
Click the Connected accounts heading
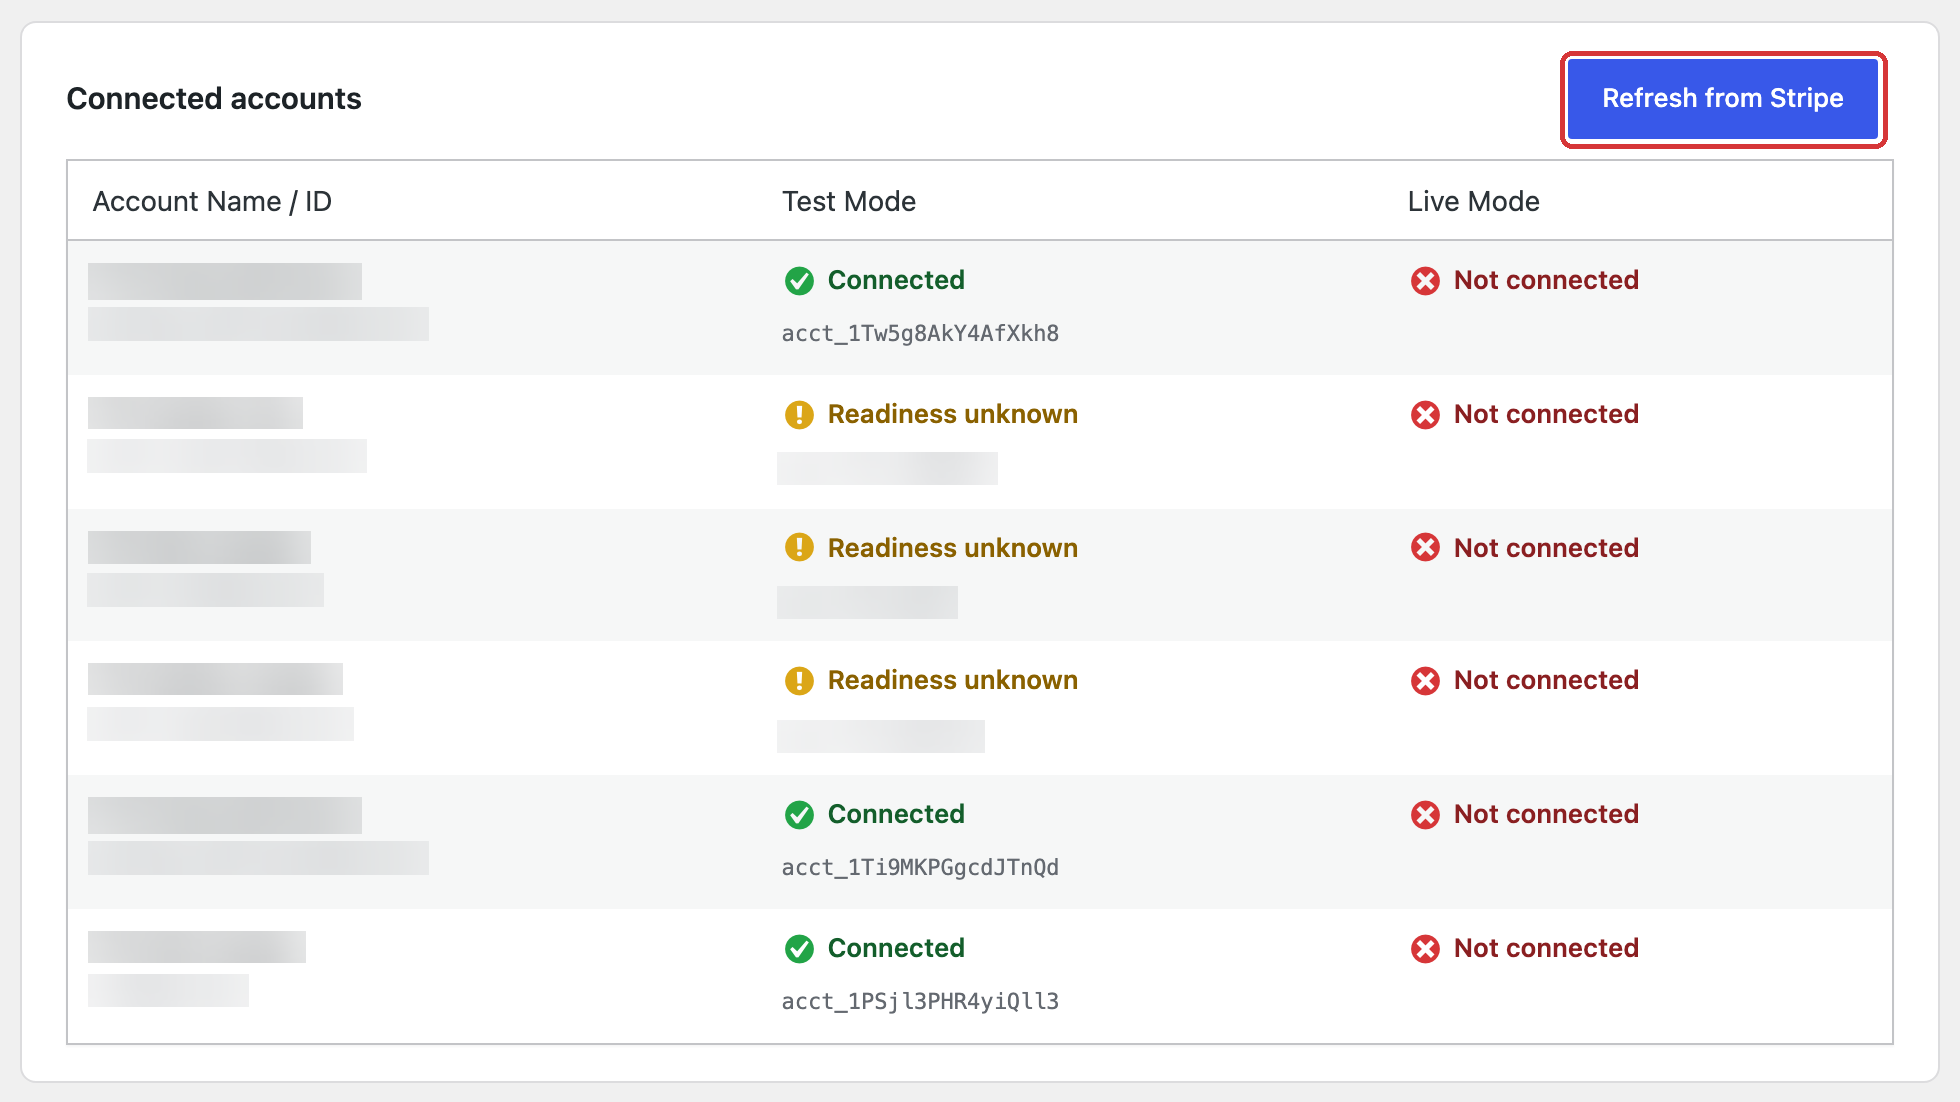[x=214, y=99]
